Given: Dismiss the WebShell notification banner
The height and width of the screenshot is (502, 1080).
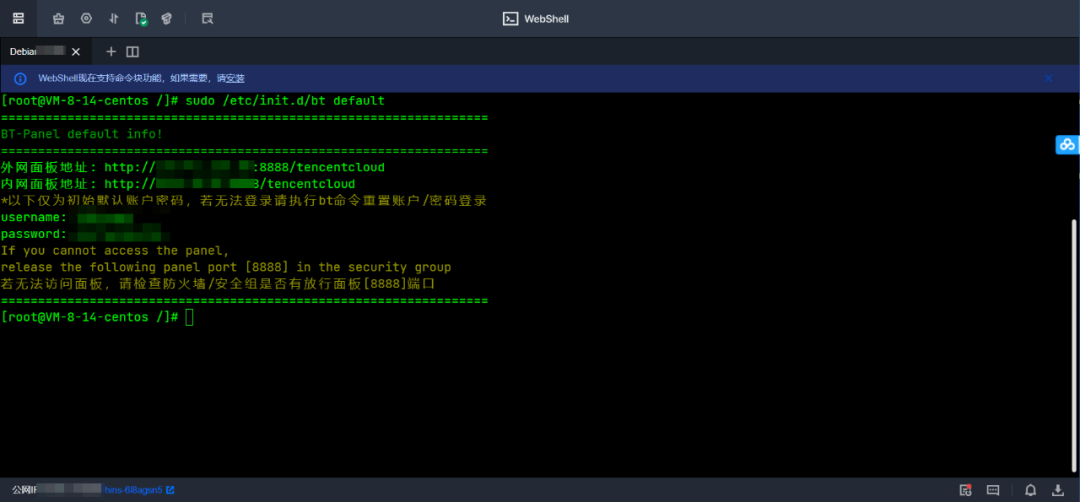Looking at the screenshot, I should [x=1048, y=79].
